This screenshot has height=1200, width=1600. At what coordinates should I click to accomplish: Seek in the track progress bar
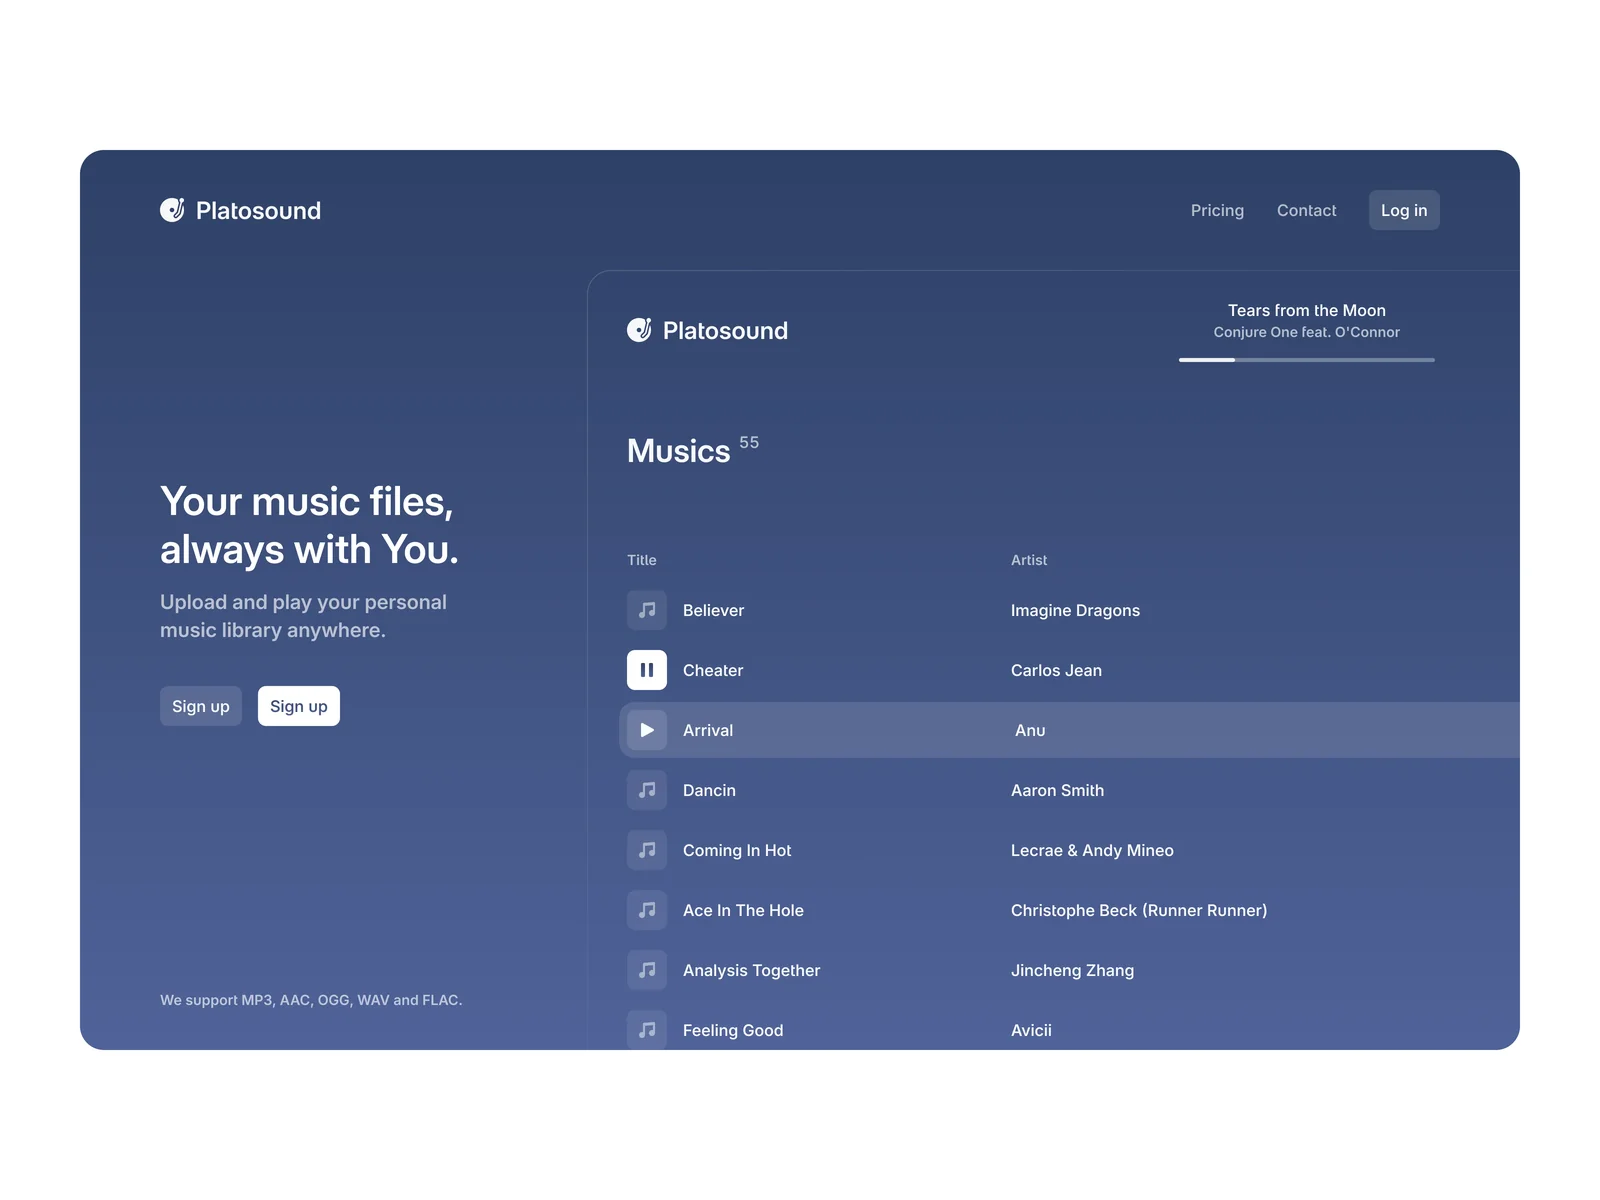click(x=1307, y=360)
